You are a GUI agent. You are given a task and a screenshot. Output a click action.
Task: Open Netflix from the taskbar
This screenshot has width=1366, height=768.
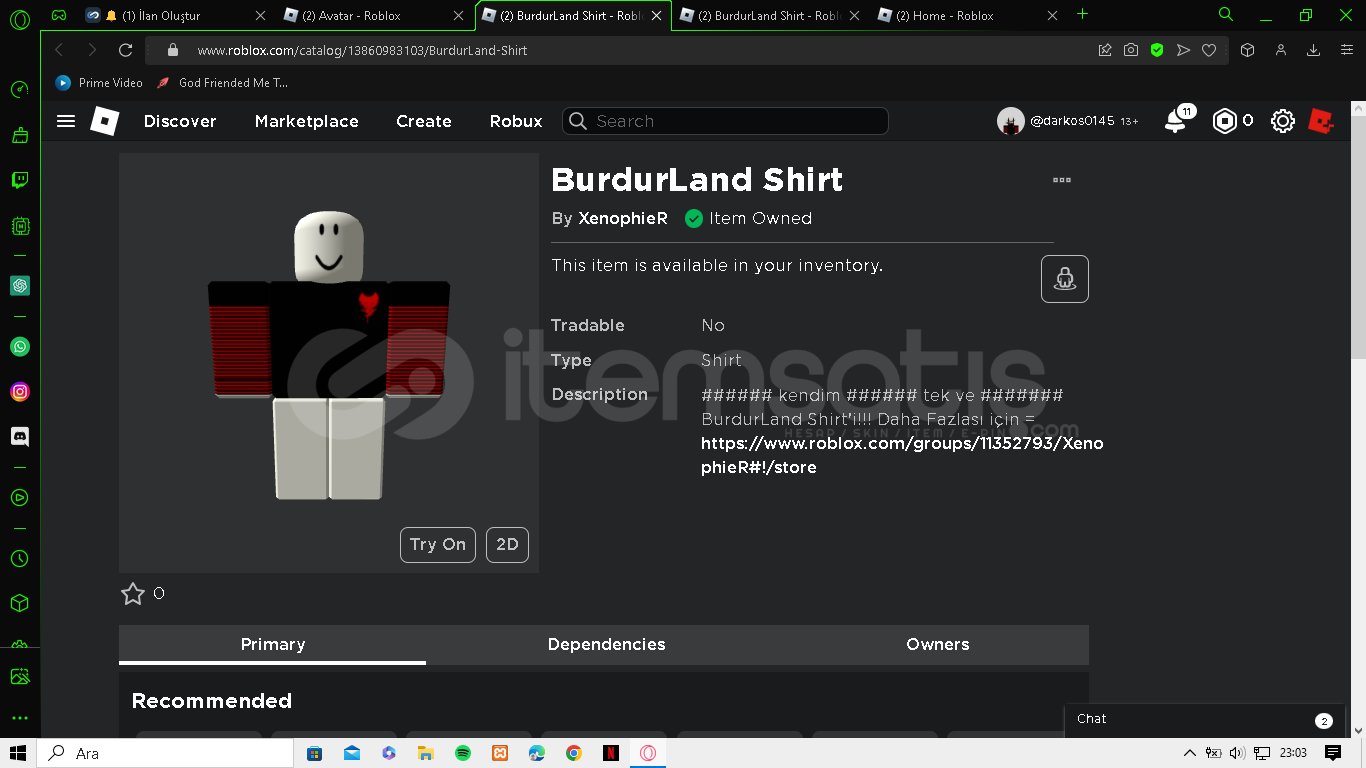(611, 753)
